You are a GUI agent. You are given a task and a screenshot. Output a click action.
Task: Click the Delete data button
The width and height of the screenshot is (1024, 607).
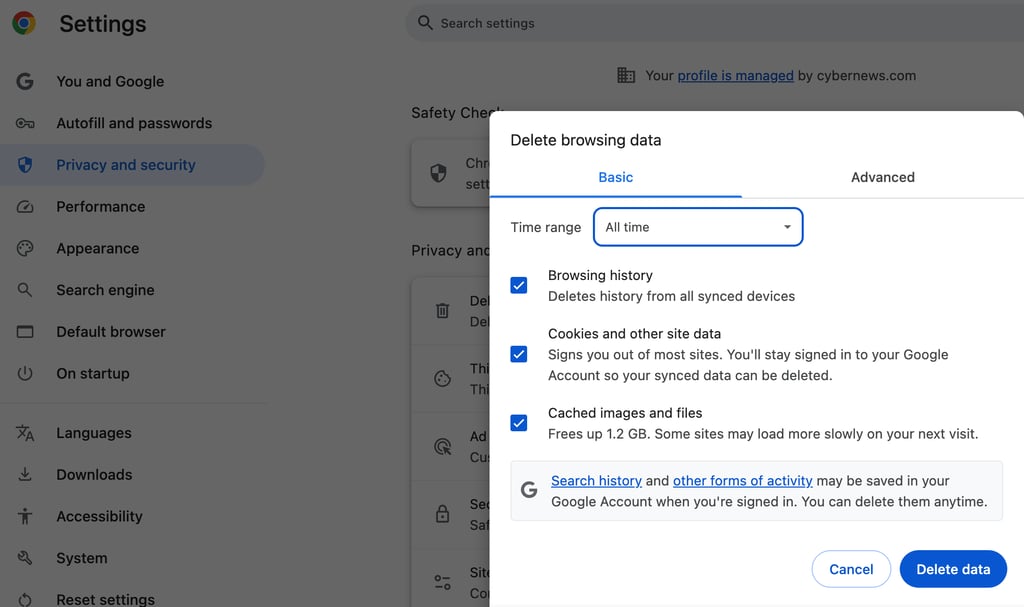(953, 569)
